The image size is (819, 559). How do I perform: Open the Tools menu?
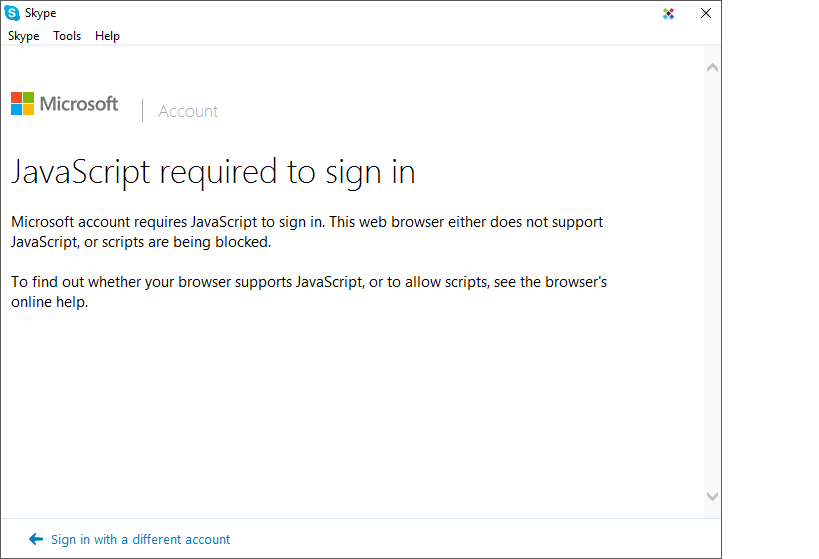coord(67,36)
